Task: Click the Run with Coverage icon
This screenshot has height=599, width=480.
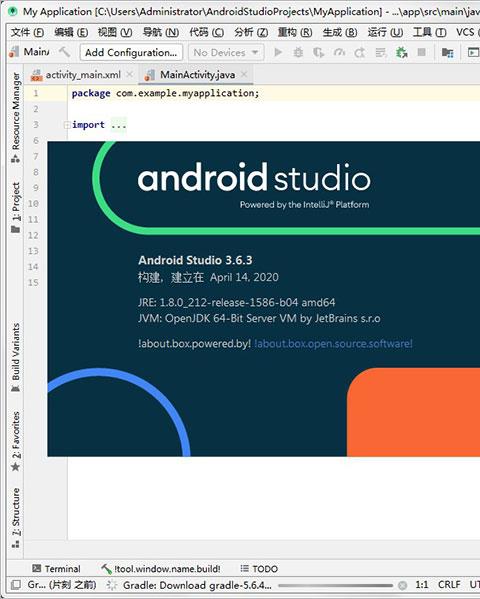Action: 319,52
